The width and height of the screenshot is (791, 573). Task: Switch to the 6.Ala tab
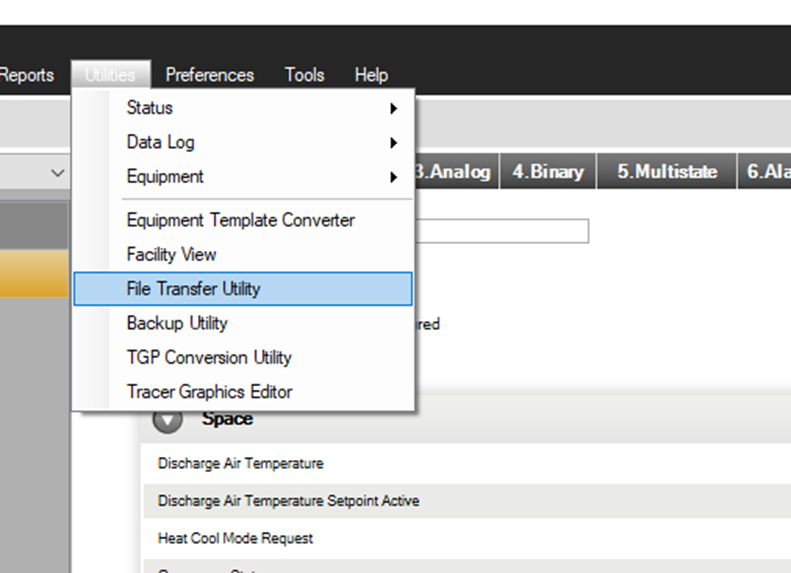tap(765, 171)
